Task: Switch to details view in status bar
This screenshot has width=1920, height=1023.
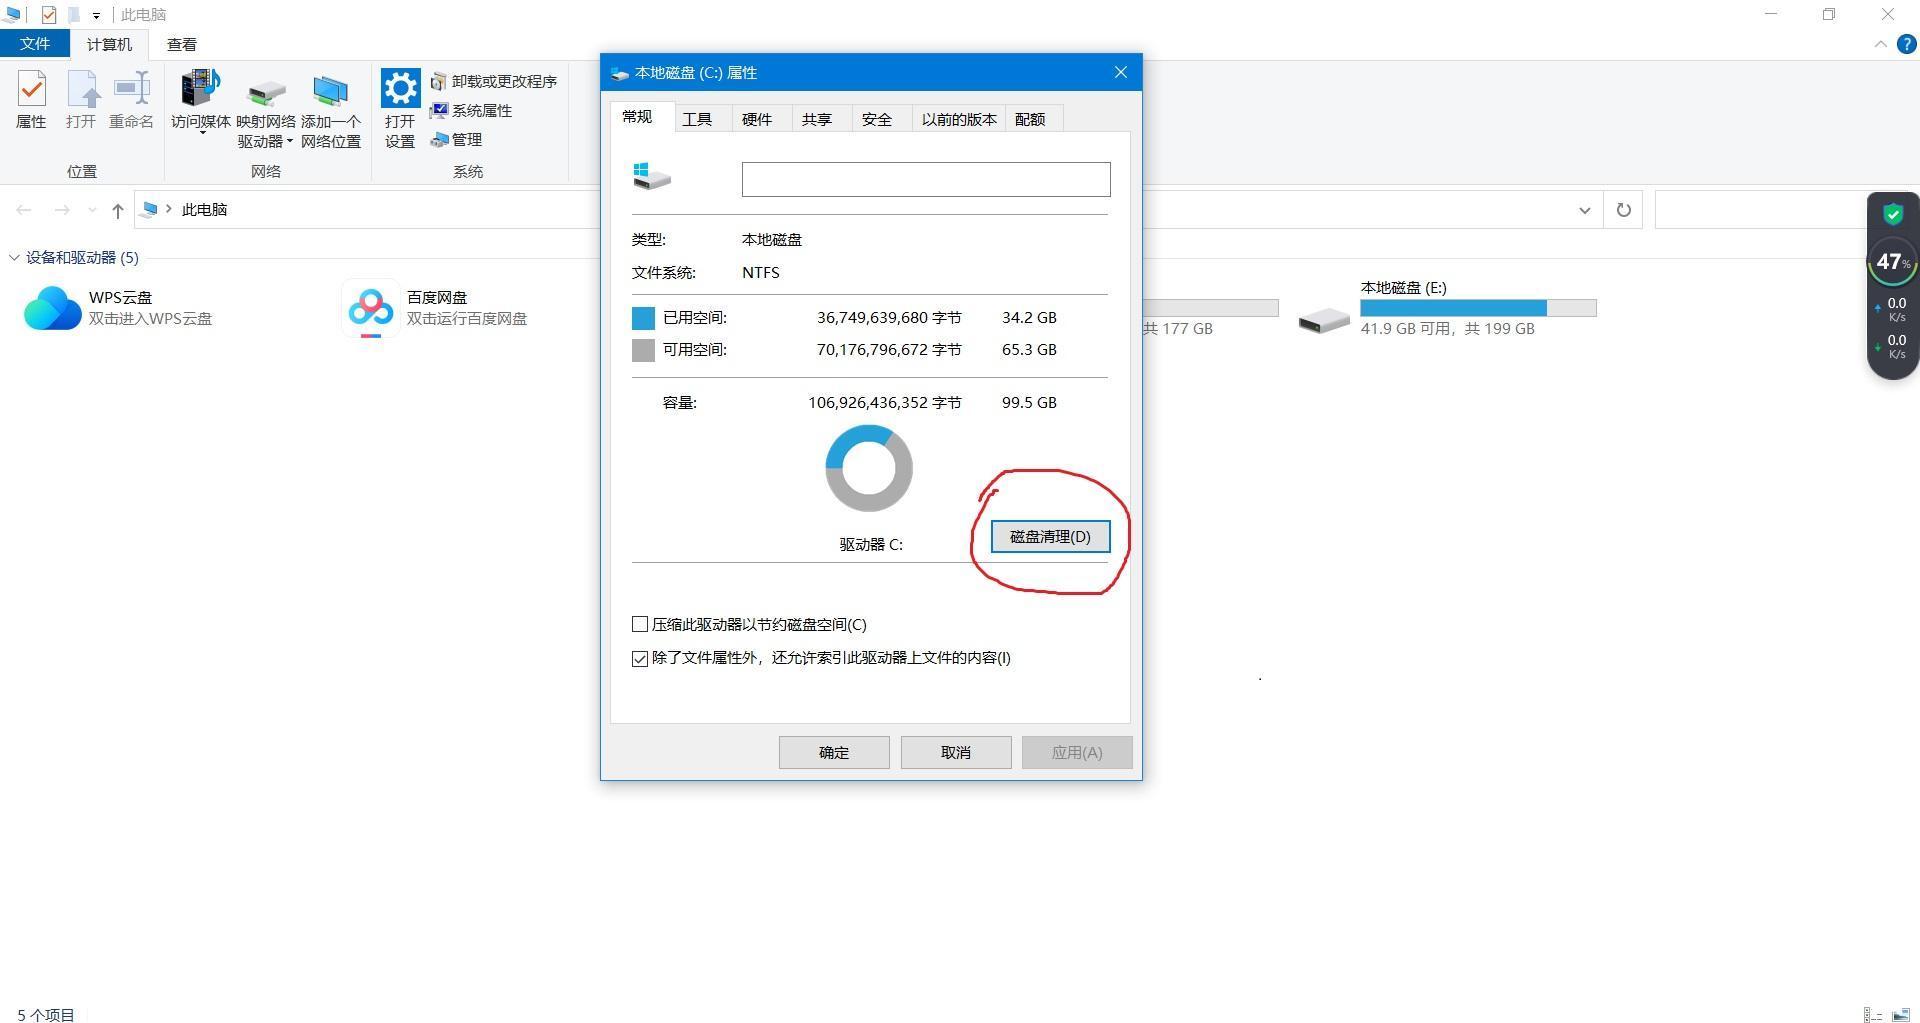Action: click(x=1873, y=1015)
